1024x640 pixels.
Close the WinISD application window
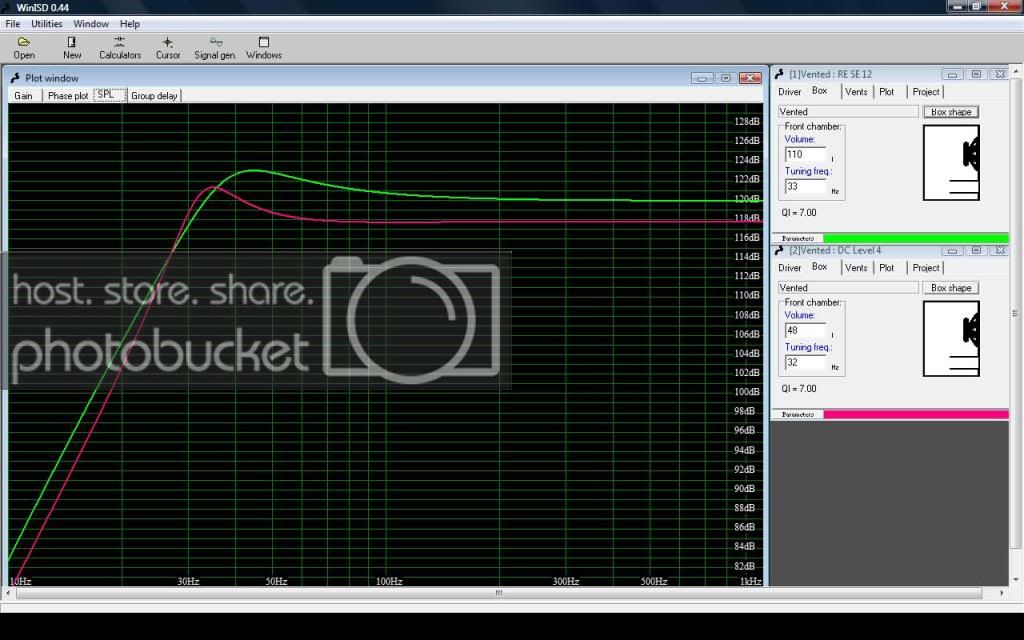1004,6
